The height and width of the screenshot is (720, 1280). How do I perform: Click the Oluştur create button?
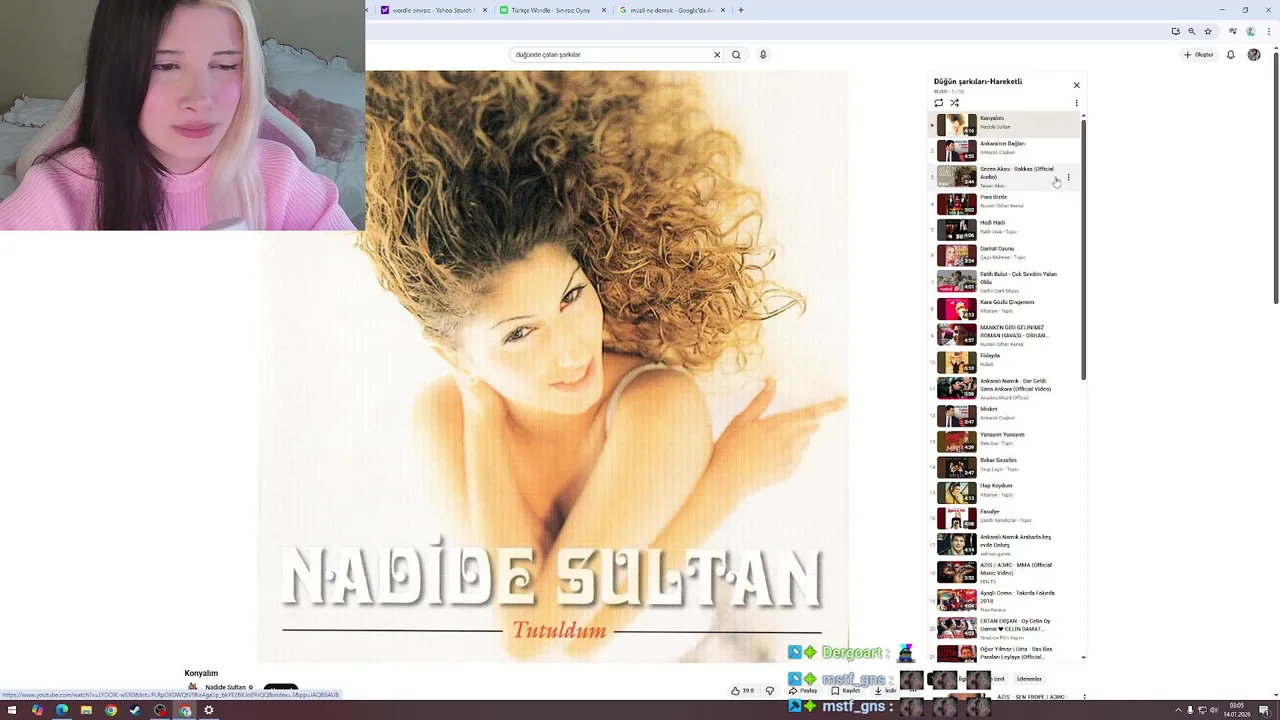point(1198,55)
